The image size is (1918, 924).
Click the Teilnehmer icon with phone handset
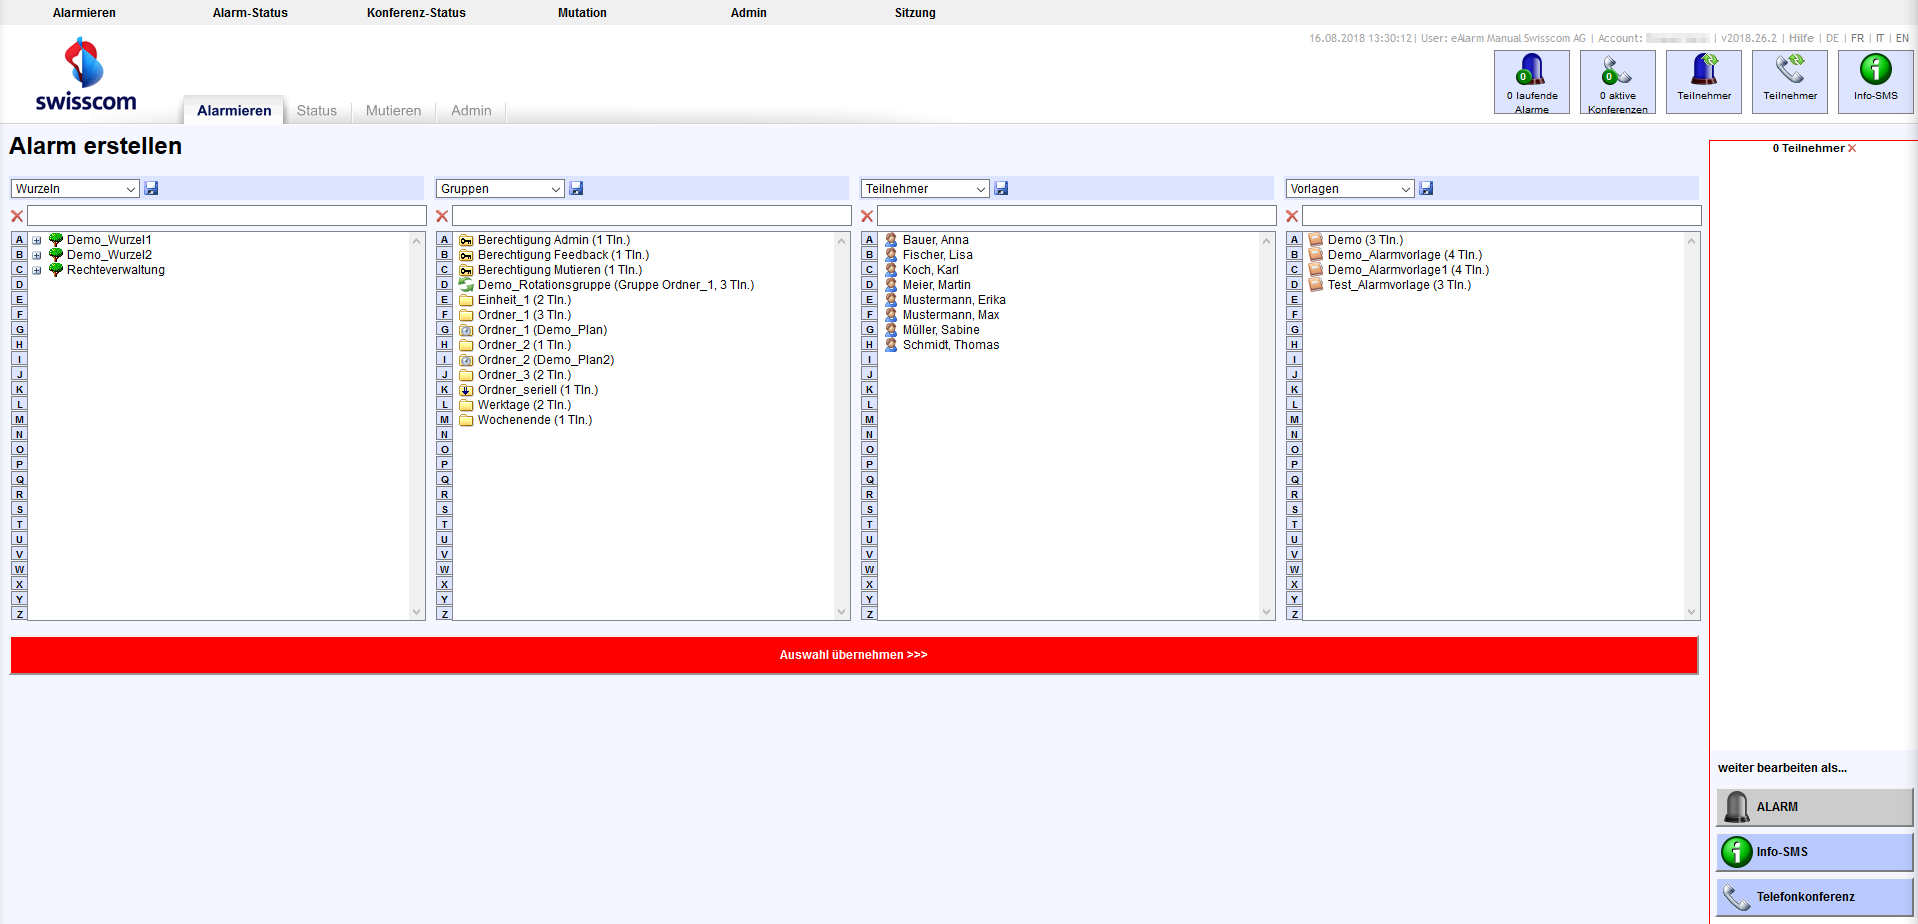(1789, 82)
